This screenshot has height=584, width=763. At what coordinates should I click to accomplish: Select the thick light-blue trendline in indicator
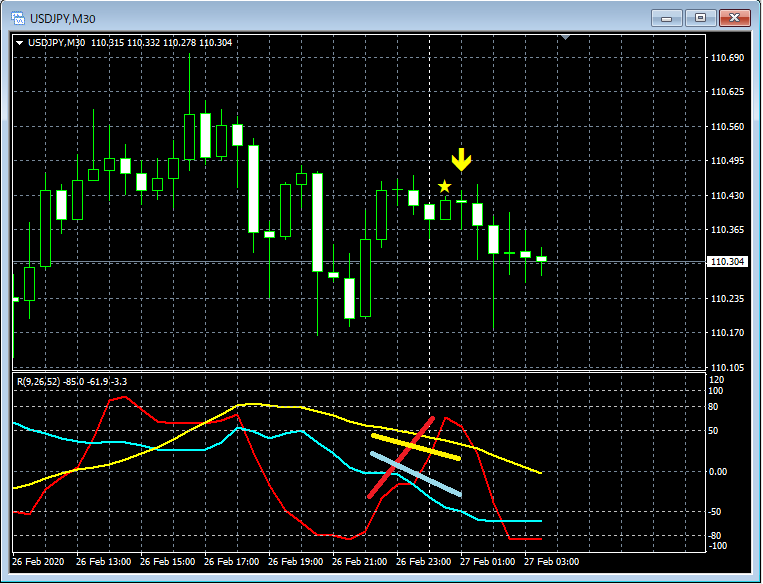point(416,474)
